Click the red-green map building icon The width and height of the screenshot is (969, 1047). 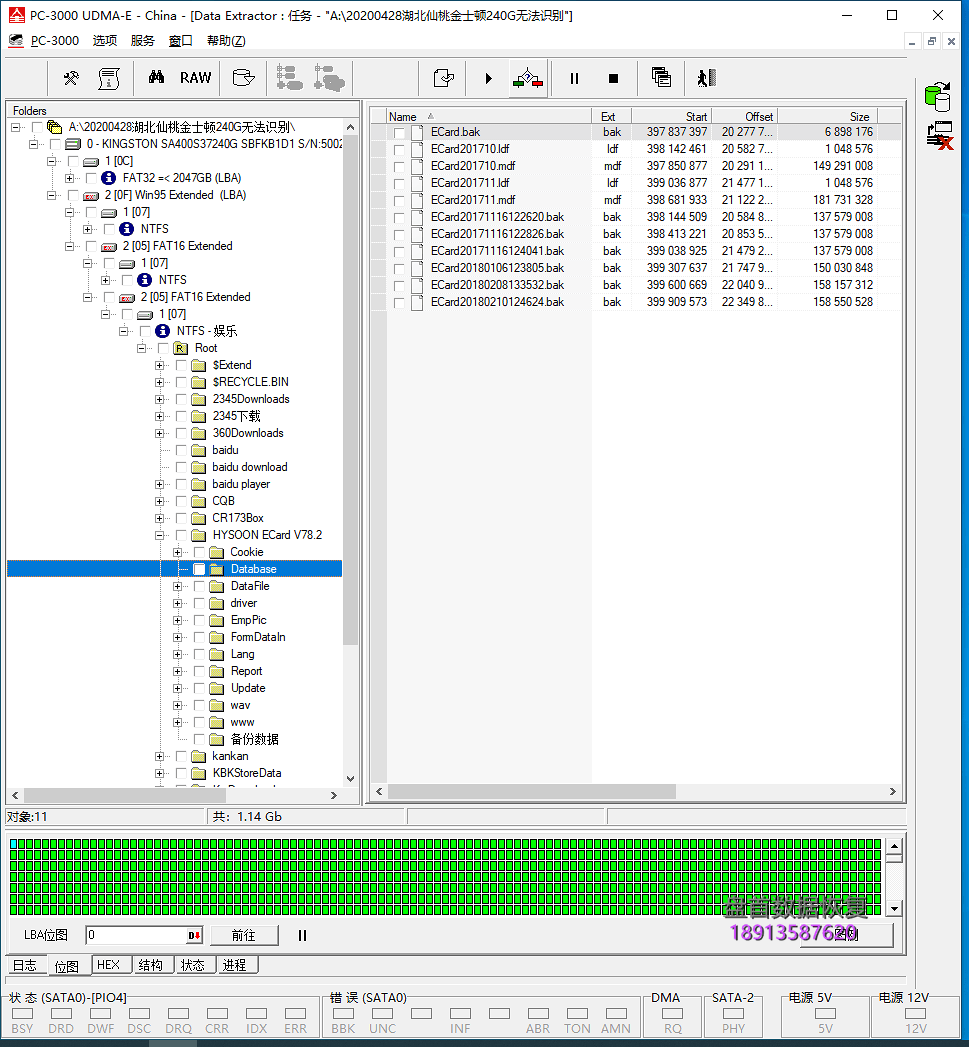tap(528, 78)
